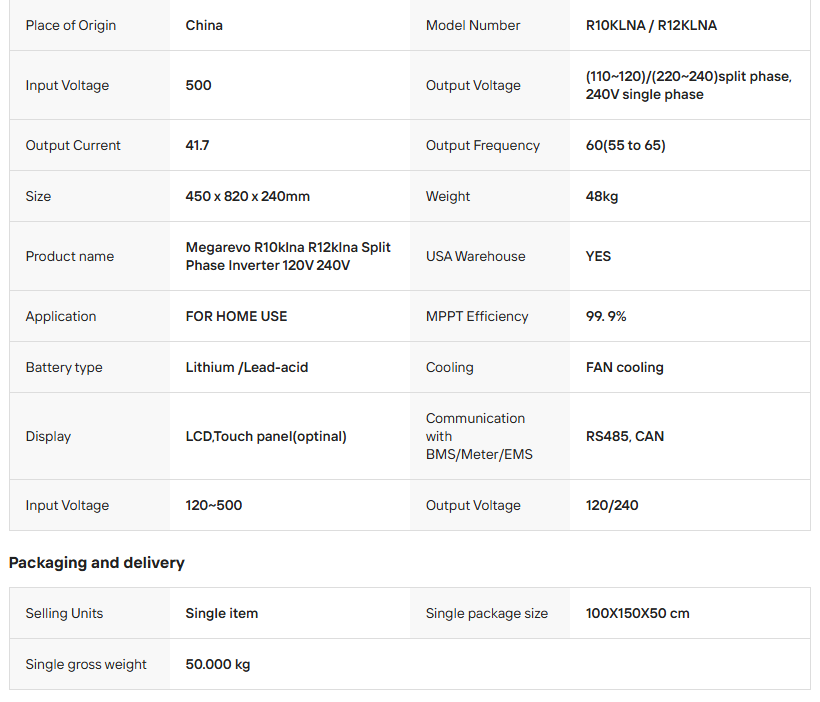The width and height of the screenshot is (820, 702).
Task: Click the 'Packaging and delivery' heading
Action: coord(97,562)
